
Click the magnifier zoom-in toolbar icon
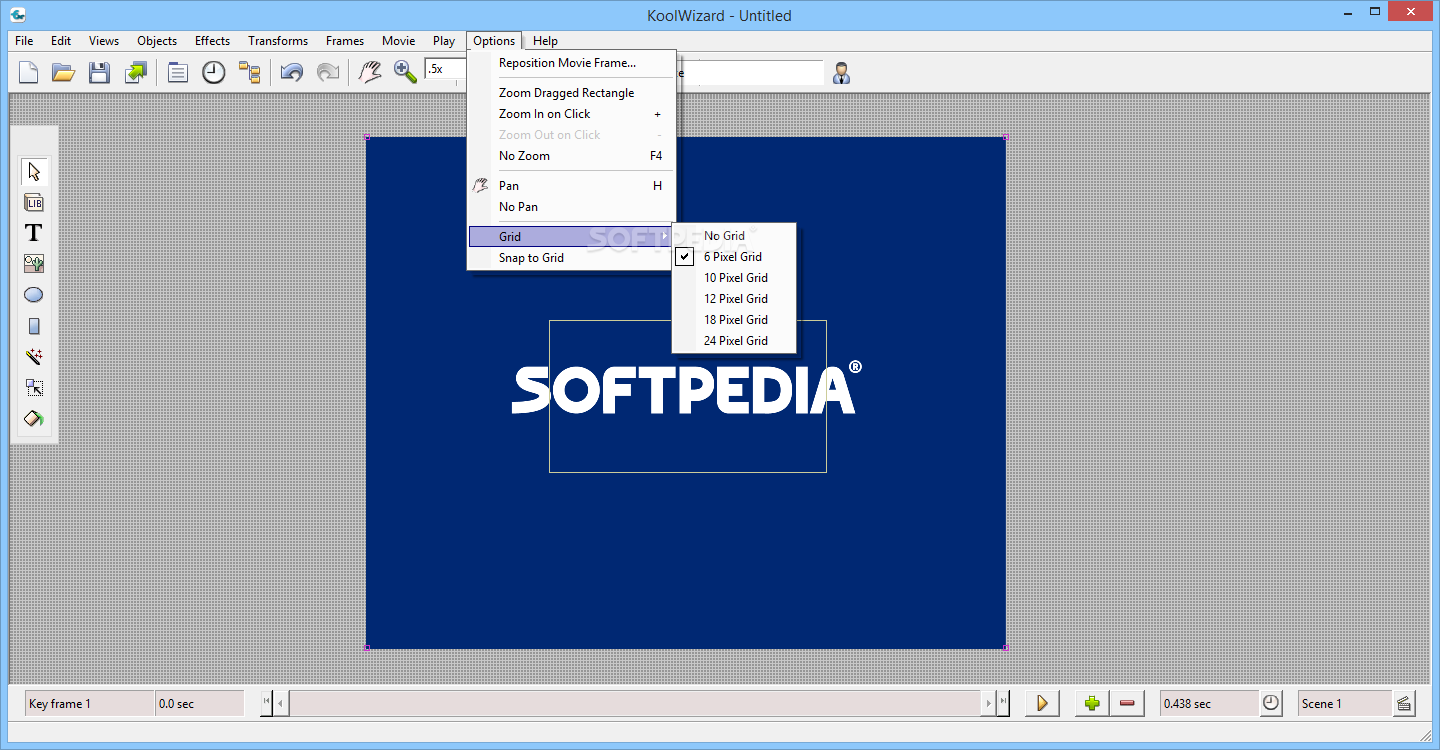coord(405,72)
